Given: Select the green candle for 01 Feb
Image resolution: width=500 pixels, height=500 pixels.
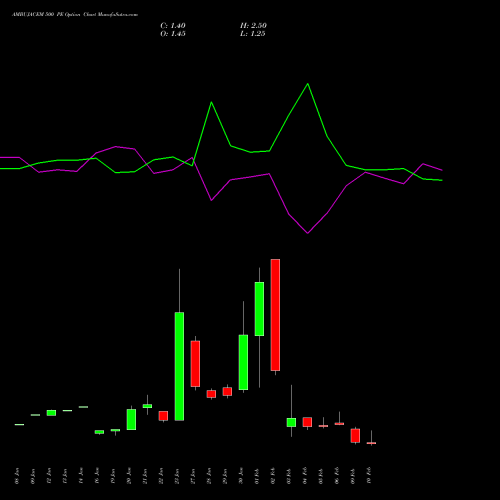Looking at the screenshot, I should coord(259,309).
